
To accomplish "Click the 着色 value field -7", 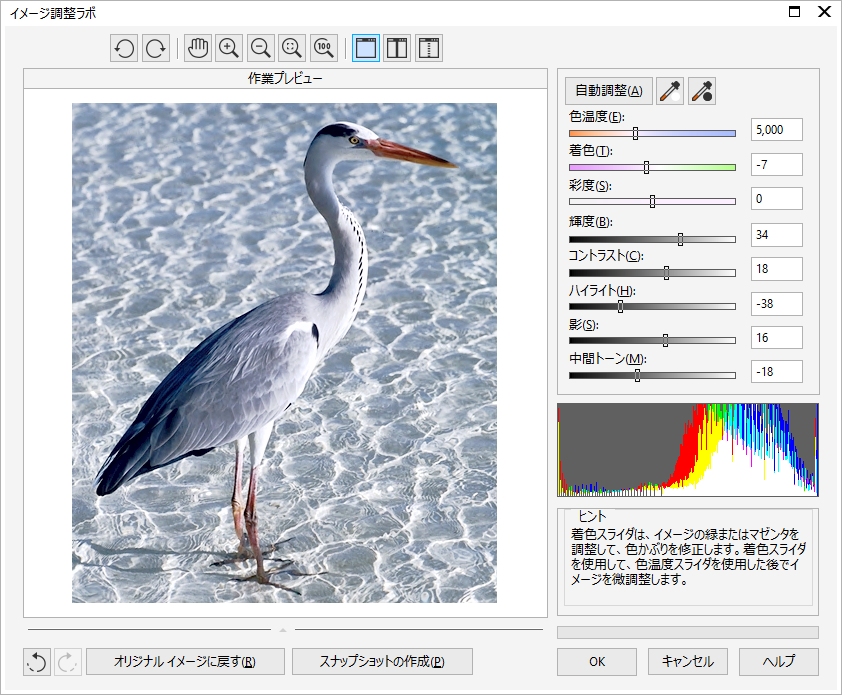I will coord(776,164).
